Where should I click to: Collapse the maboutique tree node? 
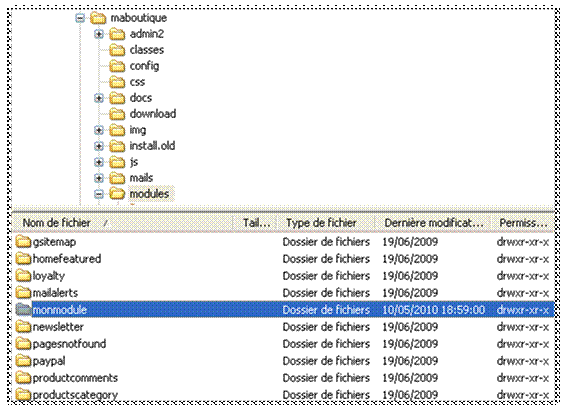coord(80,18)
